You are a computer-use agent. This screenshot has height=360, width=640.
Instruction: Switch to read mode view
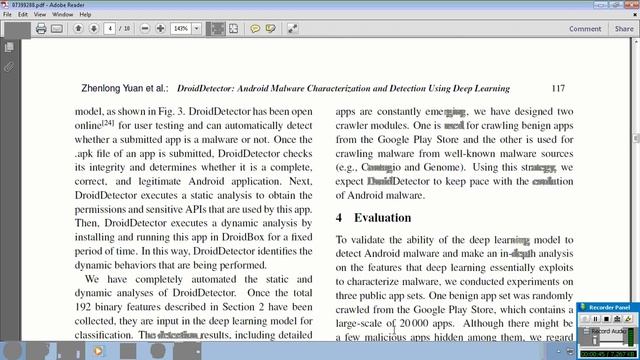tap(292, 29)
